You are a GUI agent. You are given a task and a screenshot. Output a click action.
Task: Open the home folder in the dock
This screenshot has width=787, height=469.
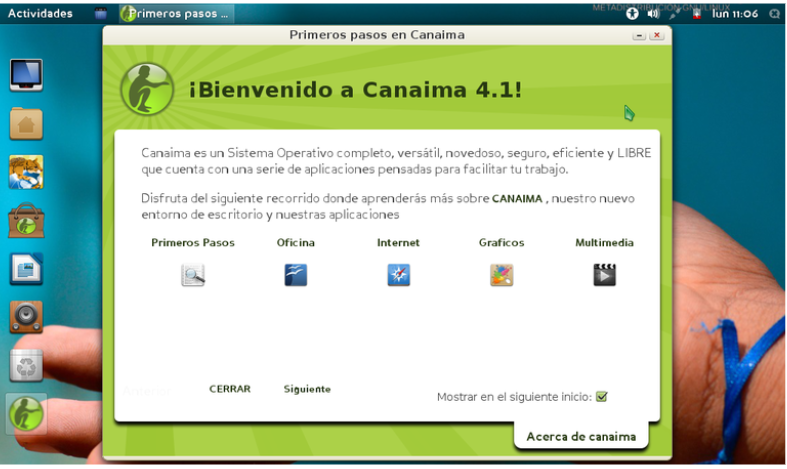click(x=26, y=124)
